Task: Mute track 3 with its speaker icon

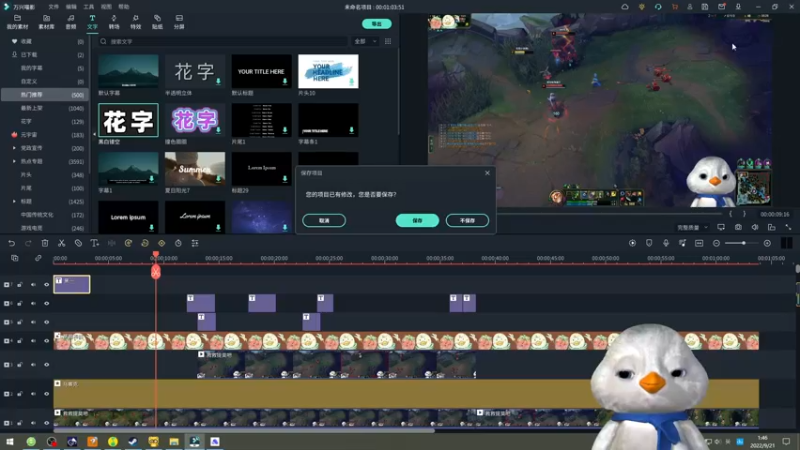Action: point(33,365)
